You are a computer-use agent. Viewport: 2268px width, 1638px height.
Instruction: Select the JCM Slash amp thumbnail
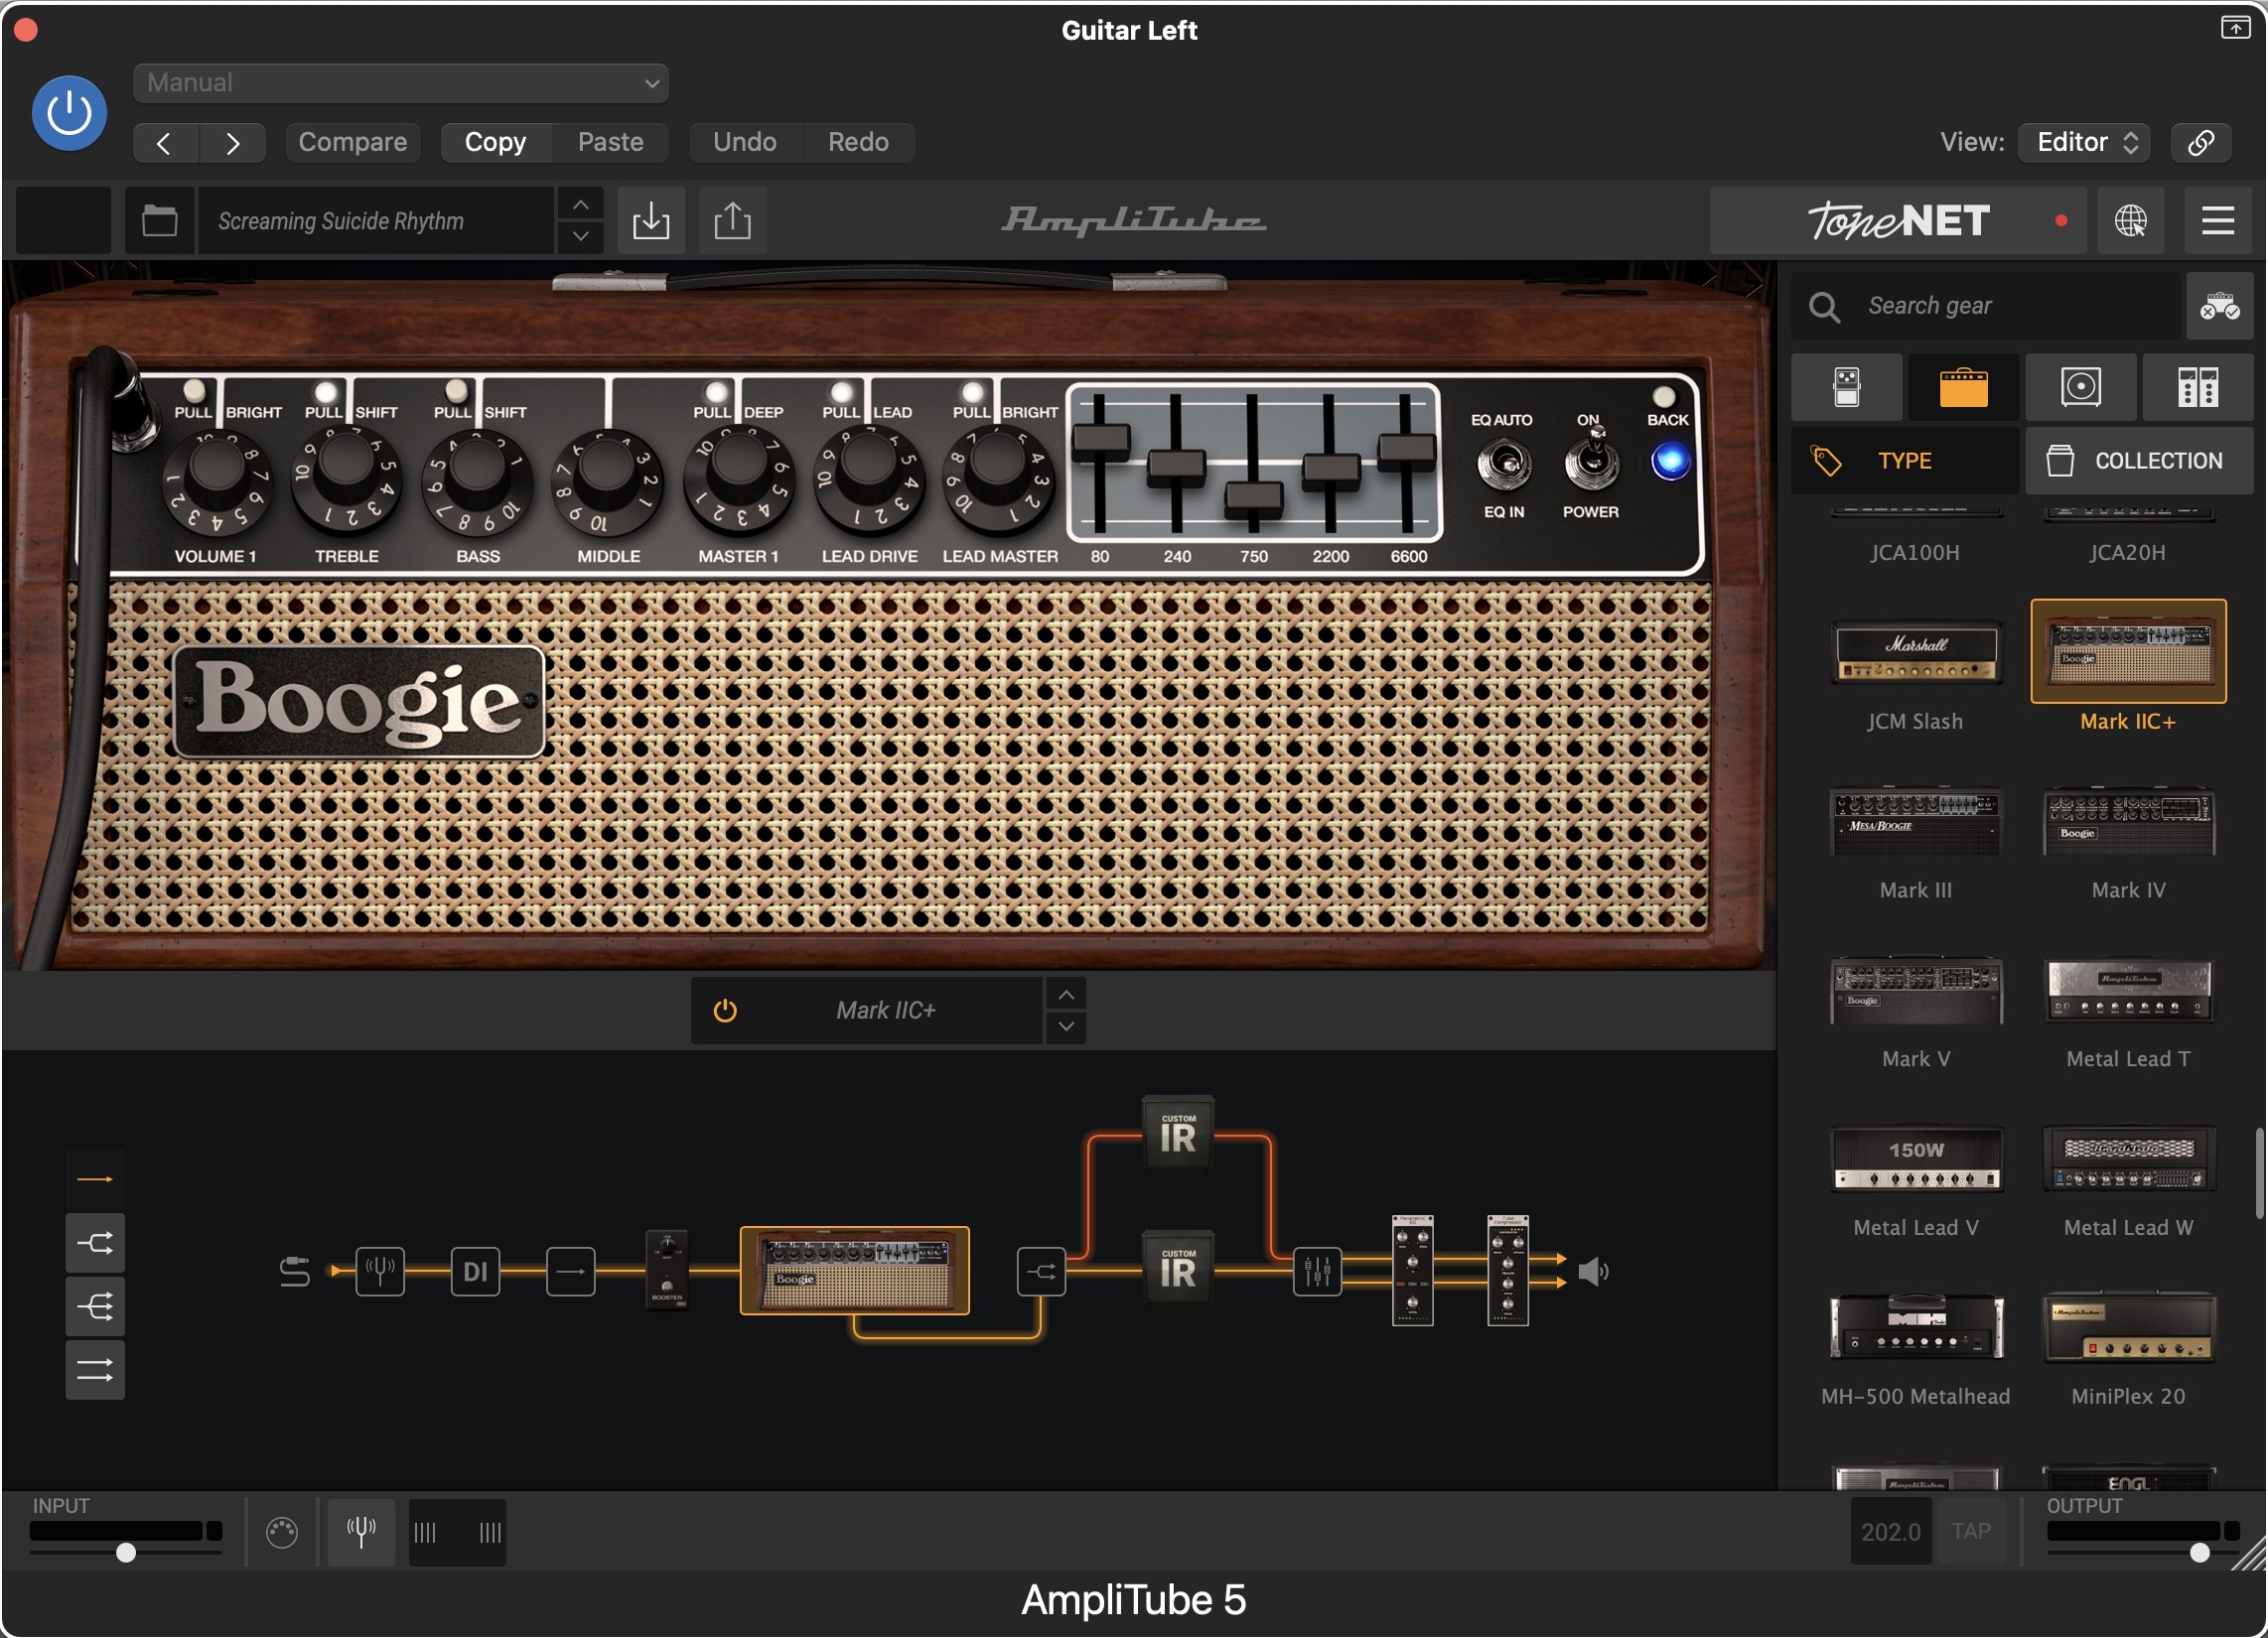pos(1915,652)
